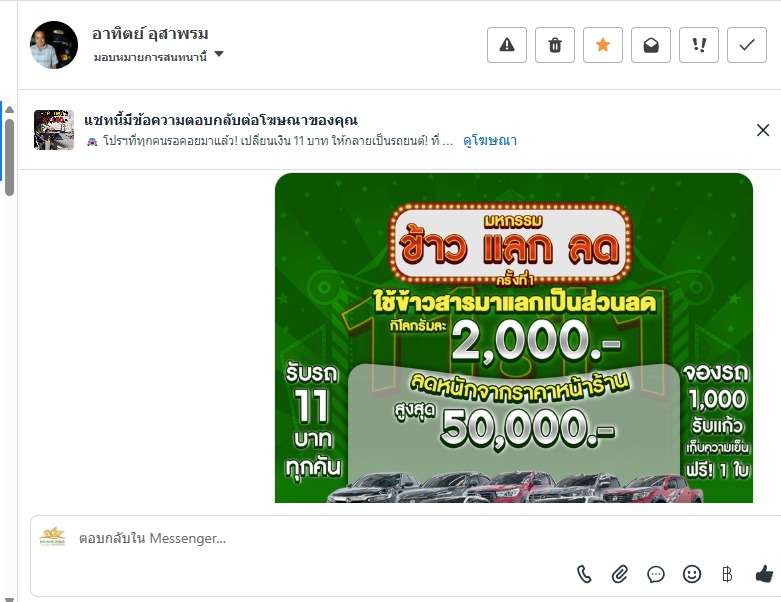The height and width of the screenshot is (602, 781).
Task: Mark conversation as spam with warning icon
Action: tap(507, 45)
